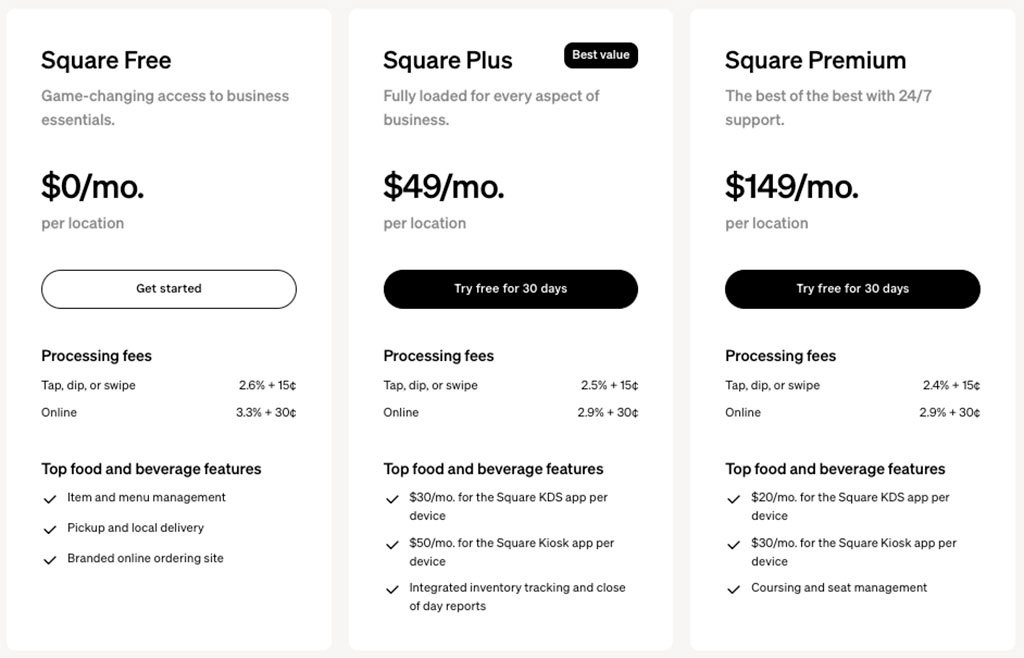1024x658 pixels.
Task: Click checkmark beside Branded online ordering site
Action: [x=49, y=560]
